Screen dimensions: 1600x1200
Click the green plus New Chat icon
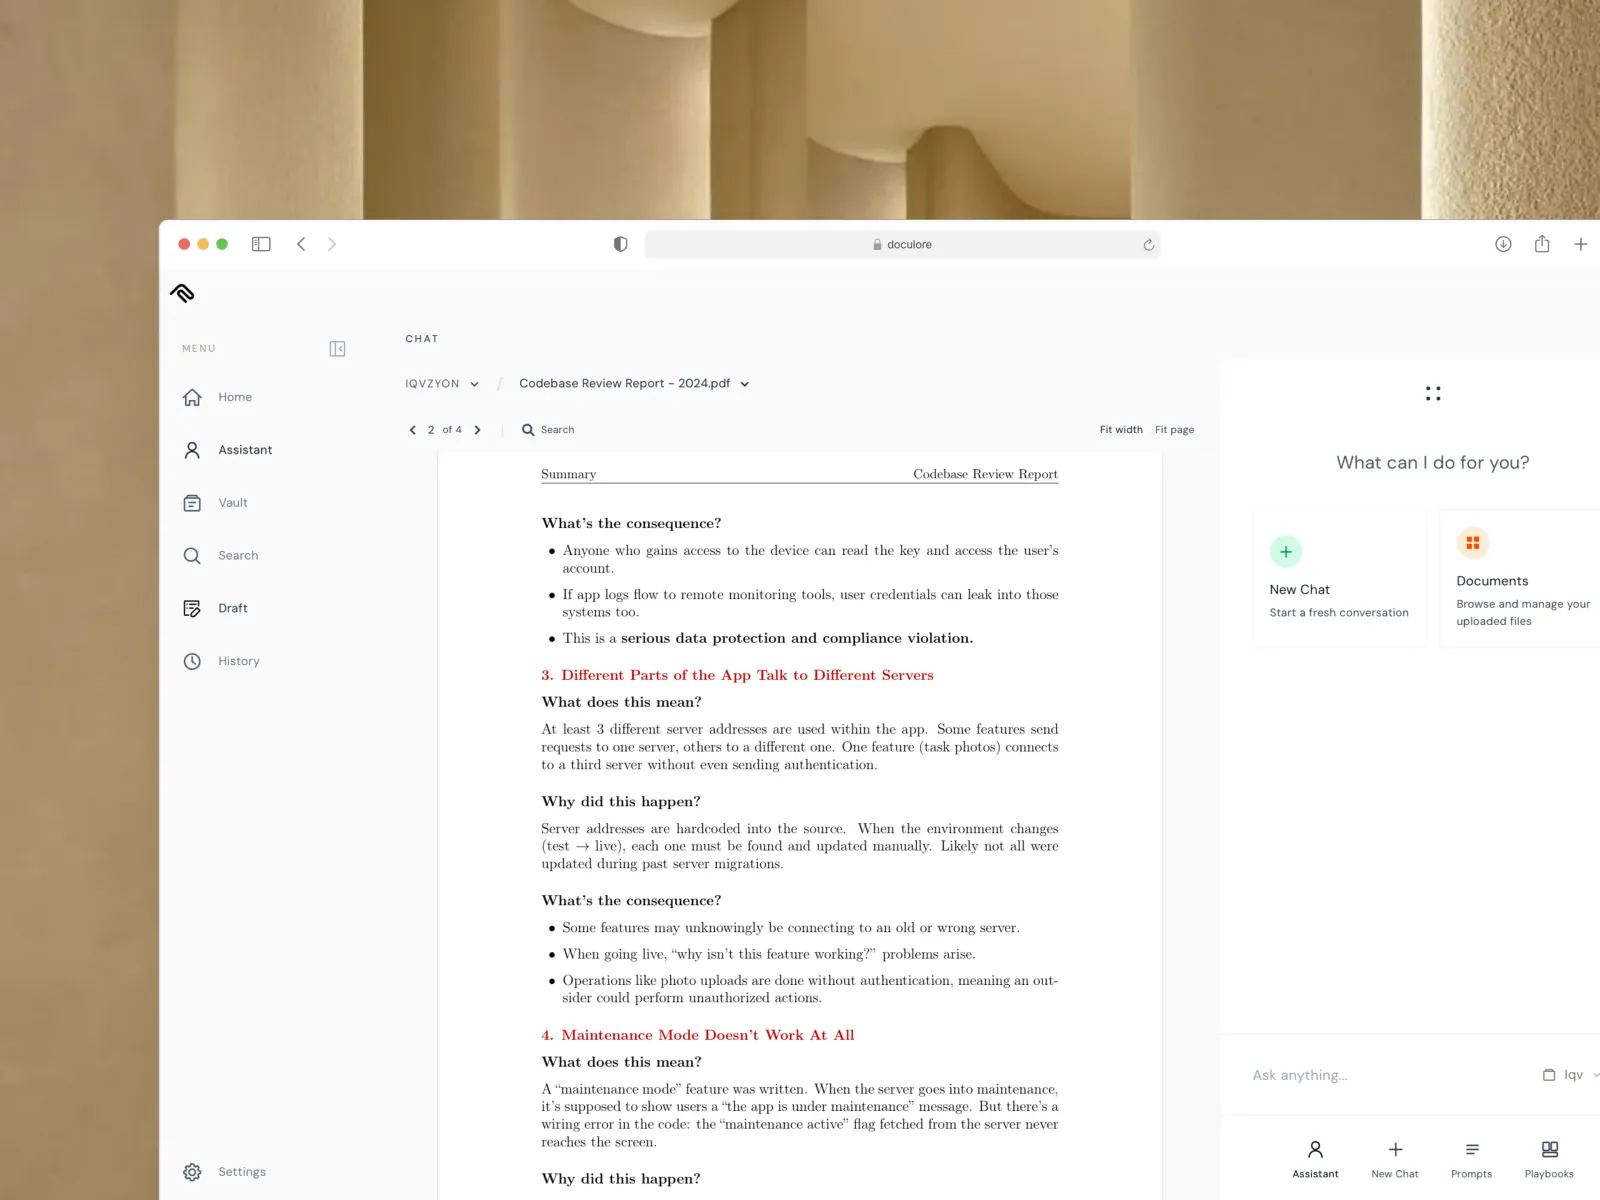1286,551
